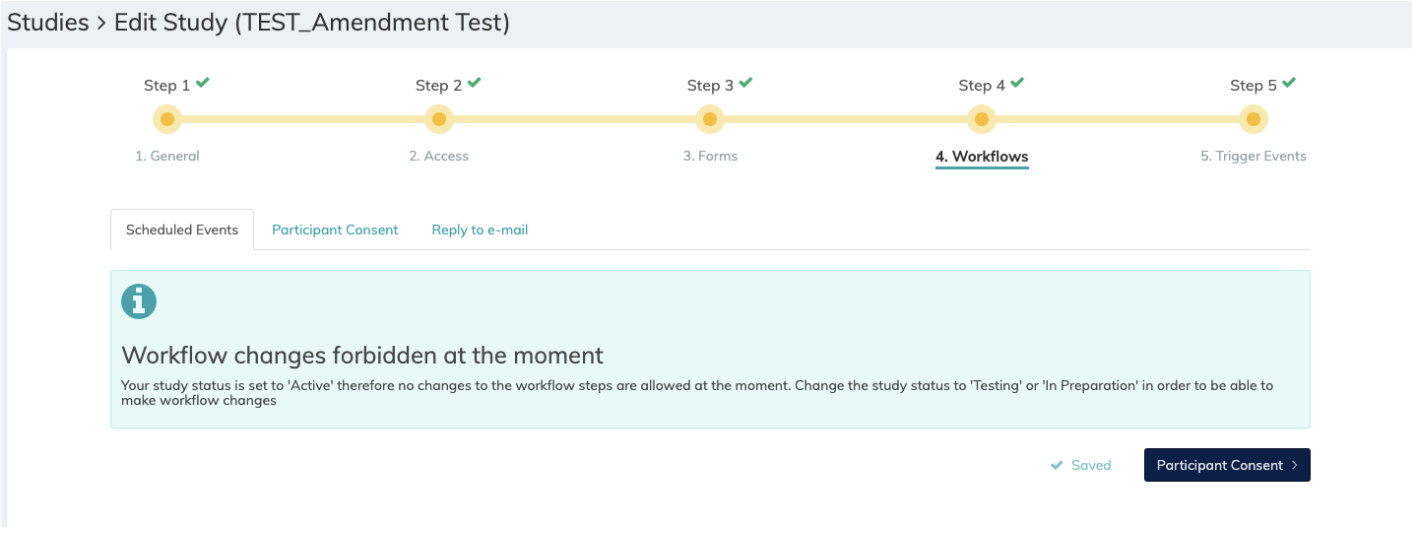Jump to 5. Trigger Events step
This screenshot has height=544, width=1412.
[x=1253, y=156]
